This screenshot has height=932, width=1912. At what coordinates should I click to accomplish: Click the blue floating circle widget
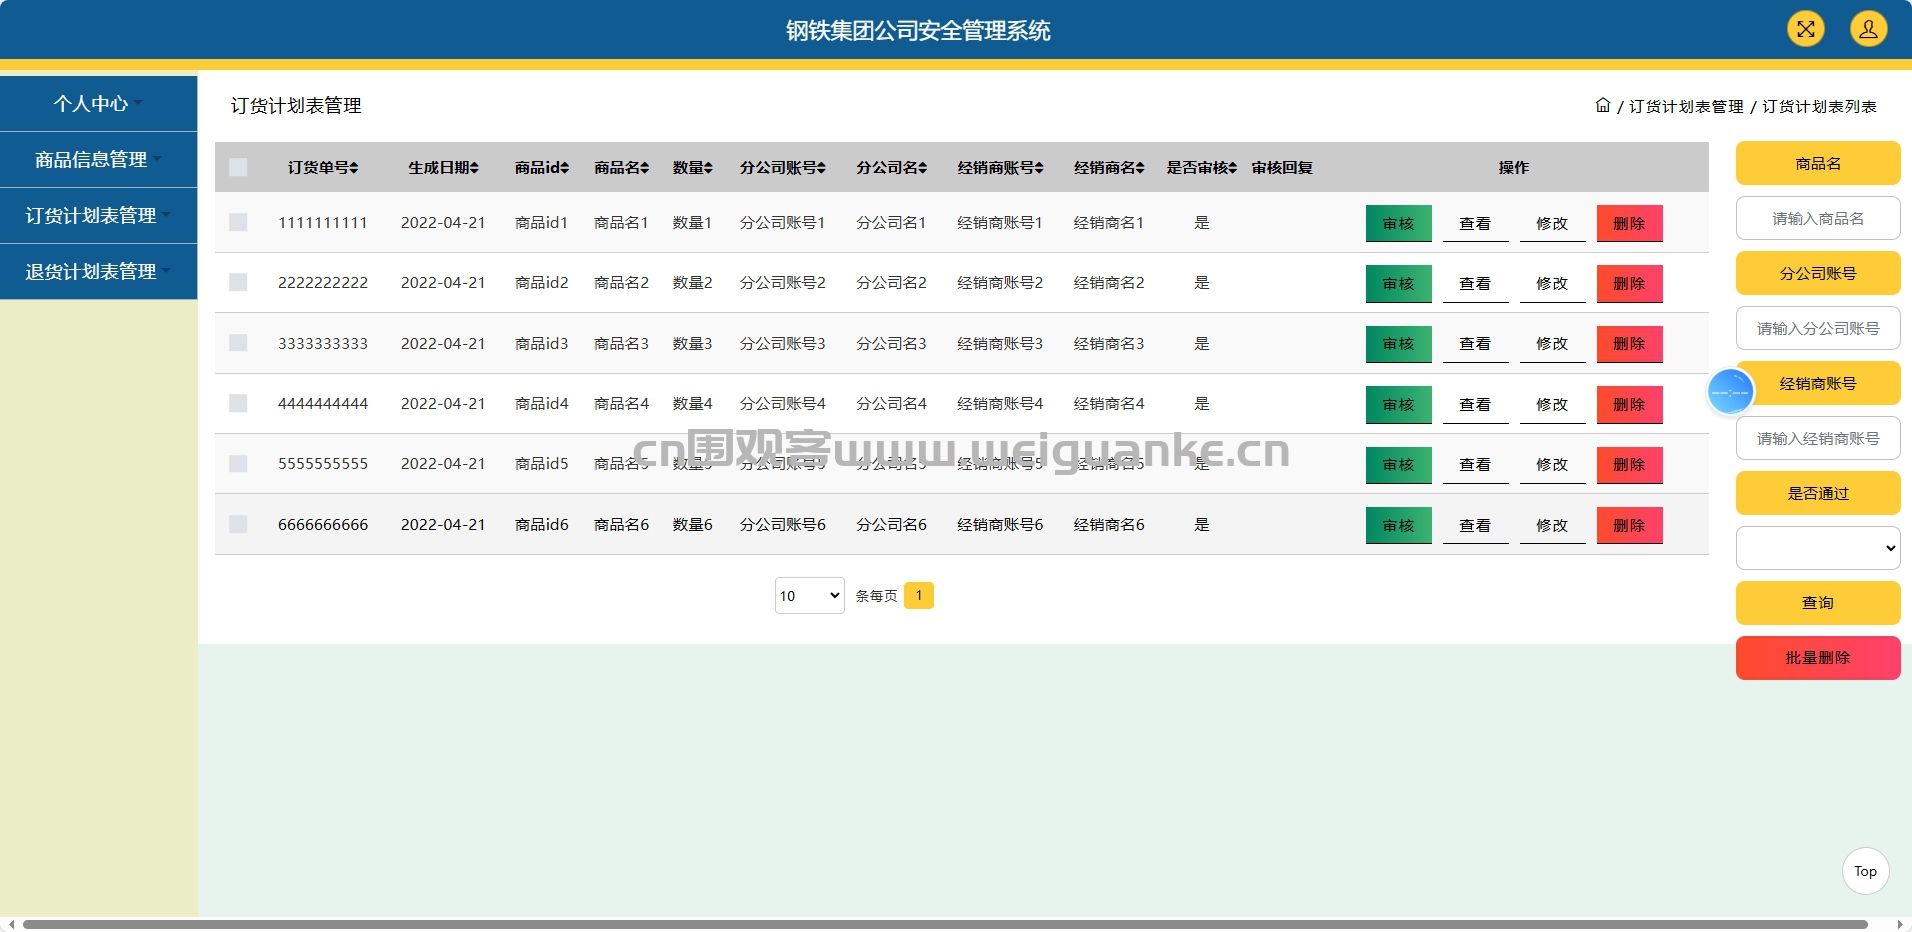coord(1730,392)
